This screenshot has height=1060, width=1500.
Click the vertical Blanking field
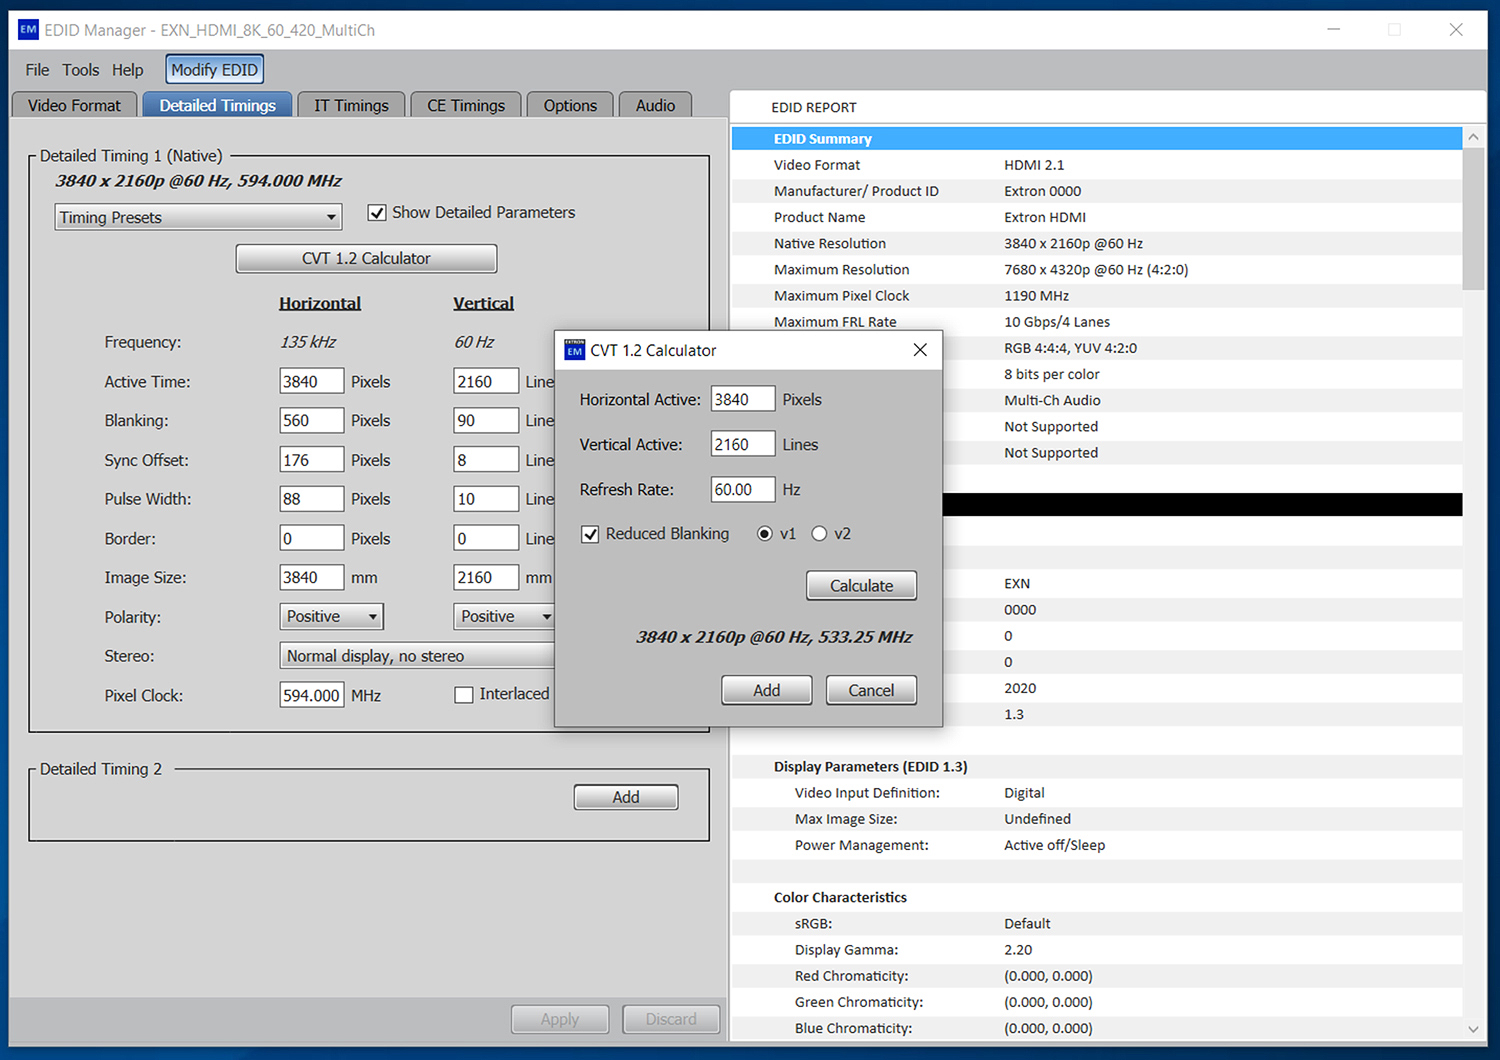[486, 420]
